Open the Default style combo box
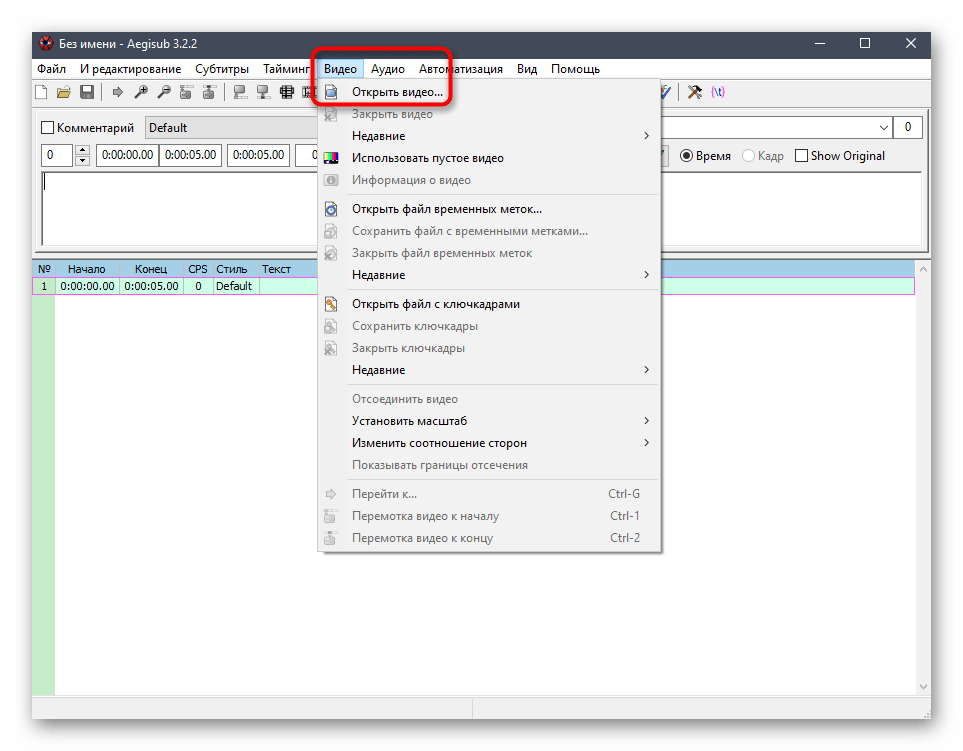Image resolution: width=963 pixels, height=751 pixels. coord(232,128)
